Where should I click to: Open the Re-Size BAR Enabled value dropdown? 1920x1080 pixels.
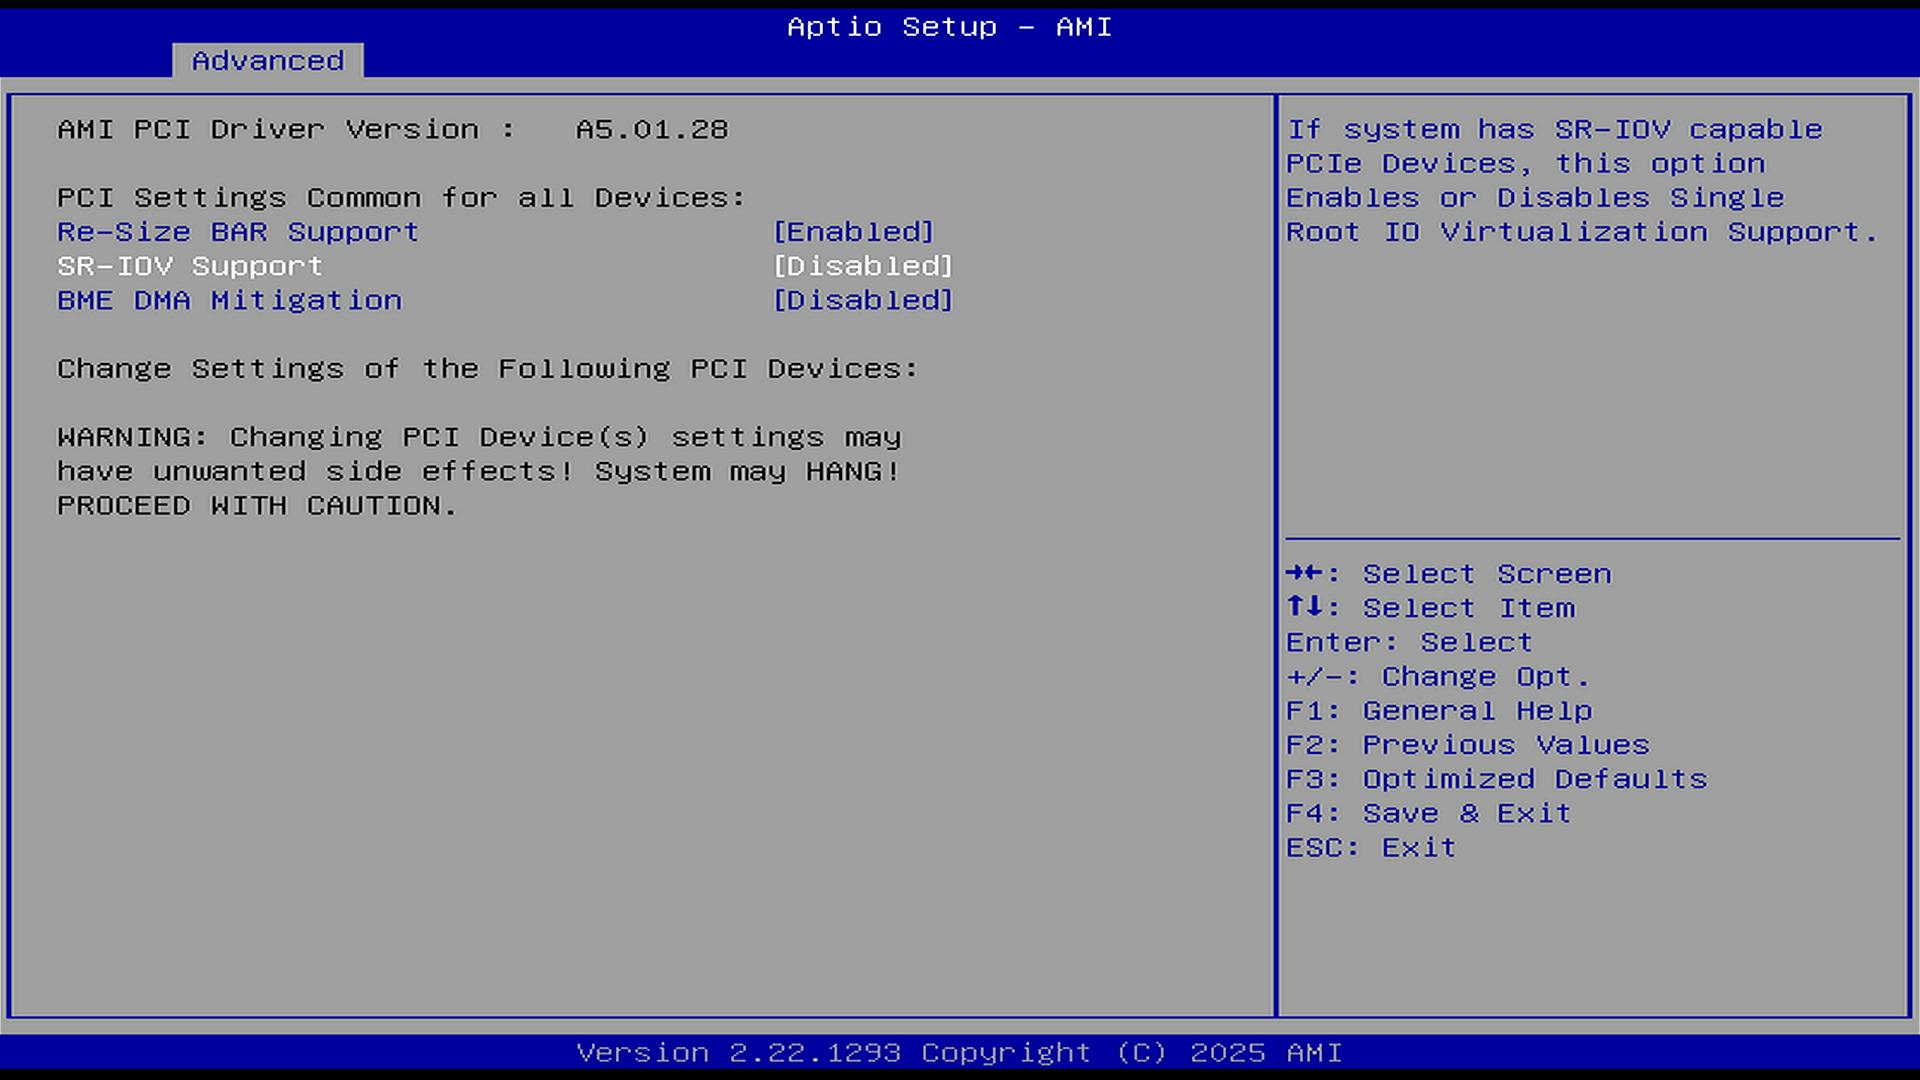click(x=853, y=232)
